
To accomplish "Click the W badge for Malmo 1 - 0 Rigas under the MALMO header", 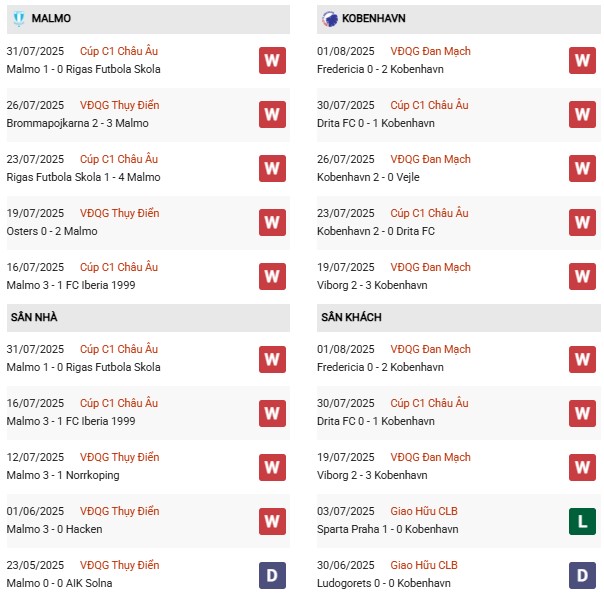I will (x=272, y=60).
